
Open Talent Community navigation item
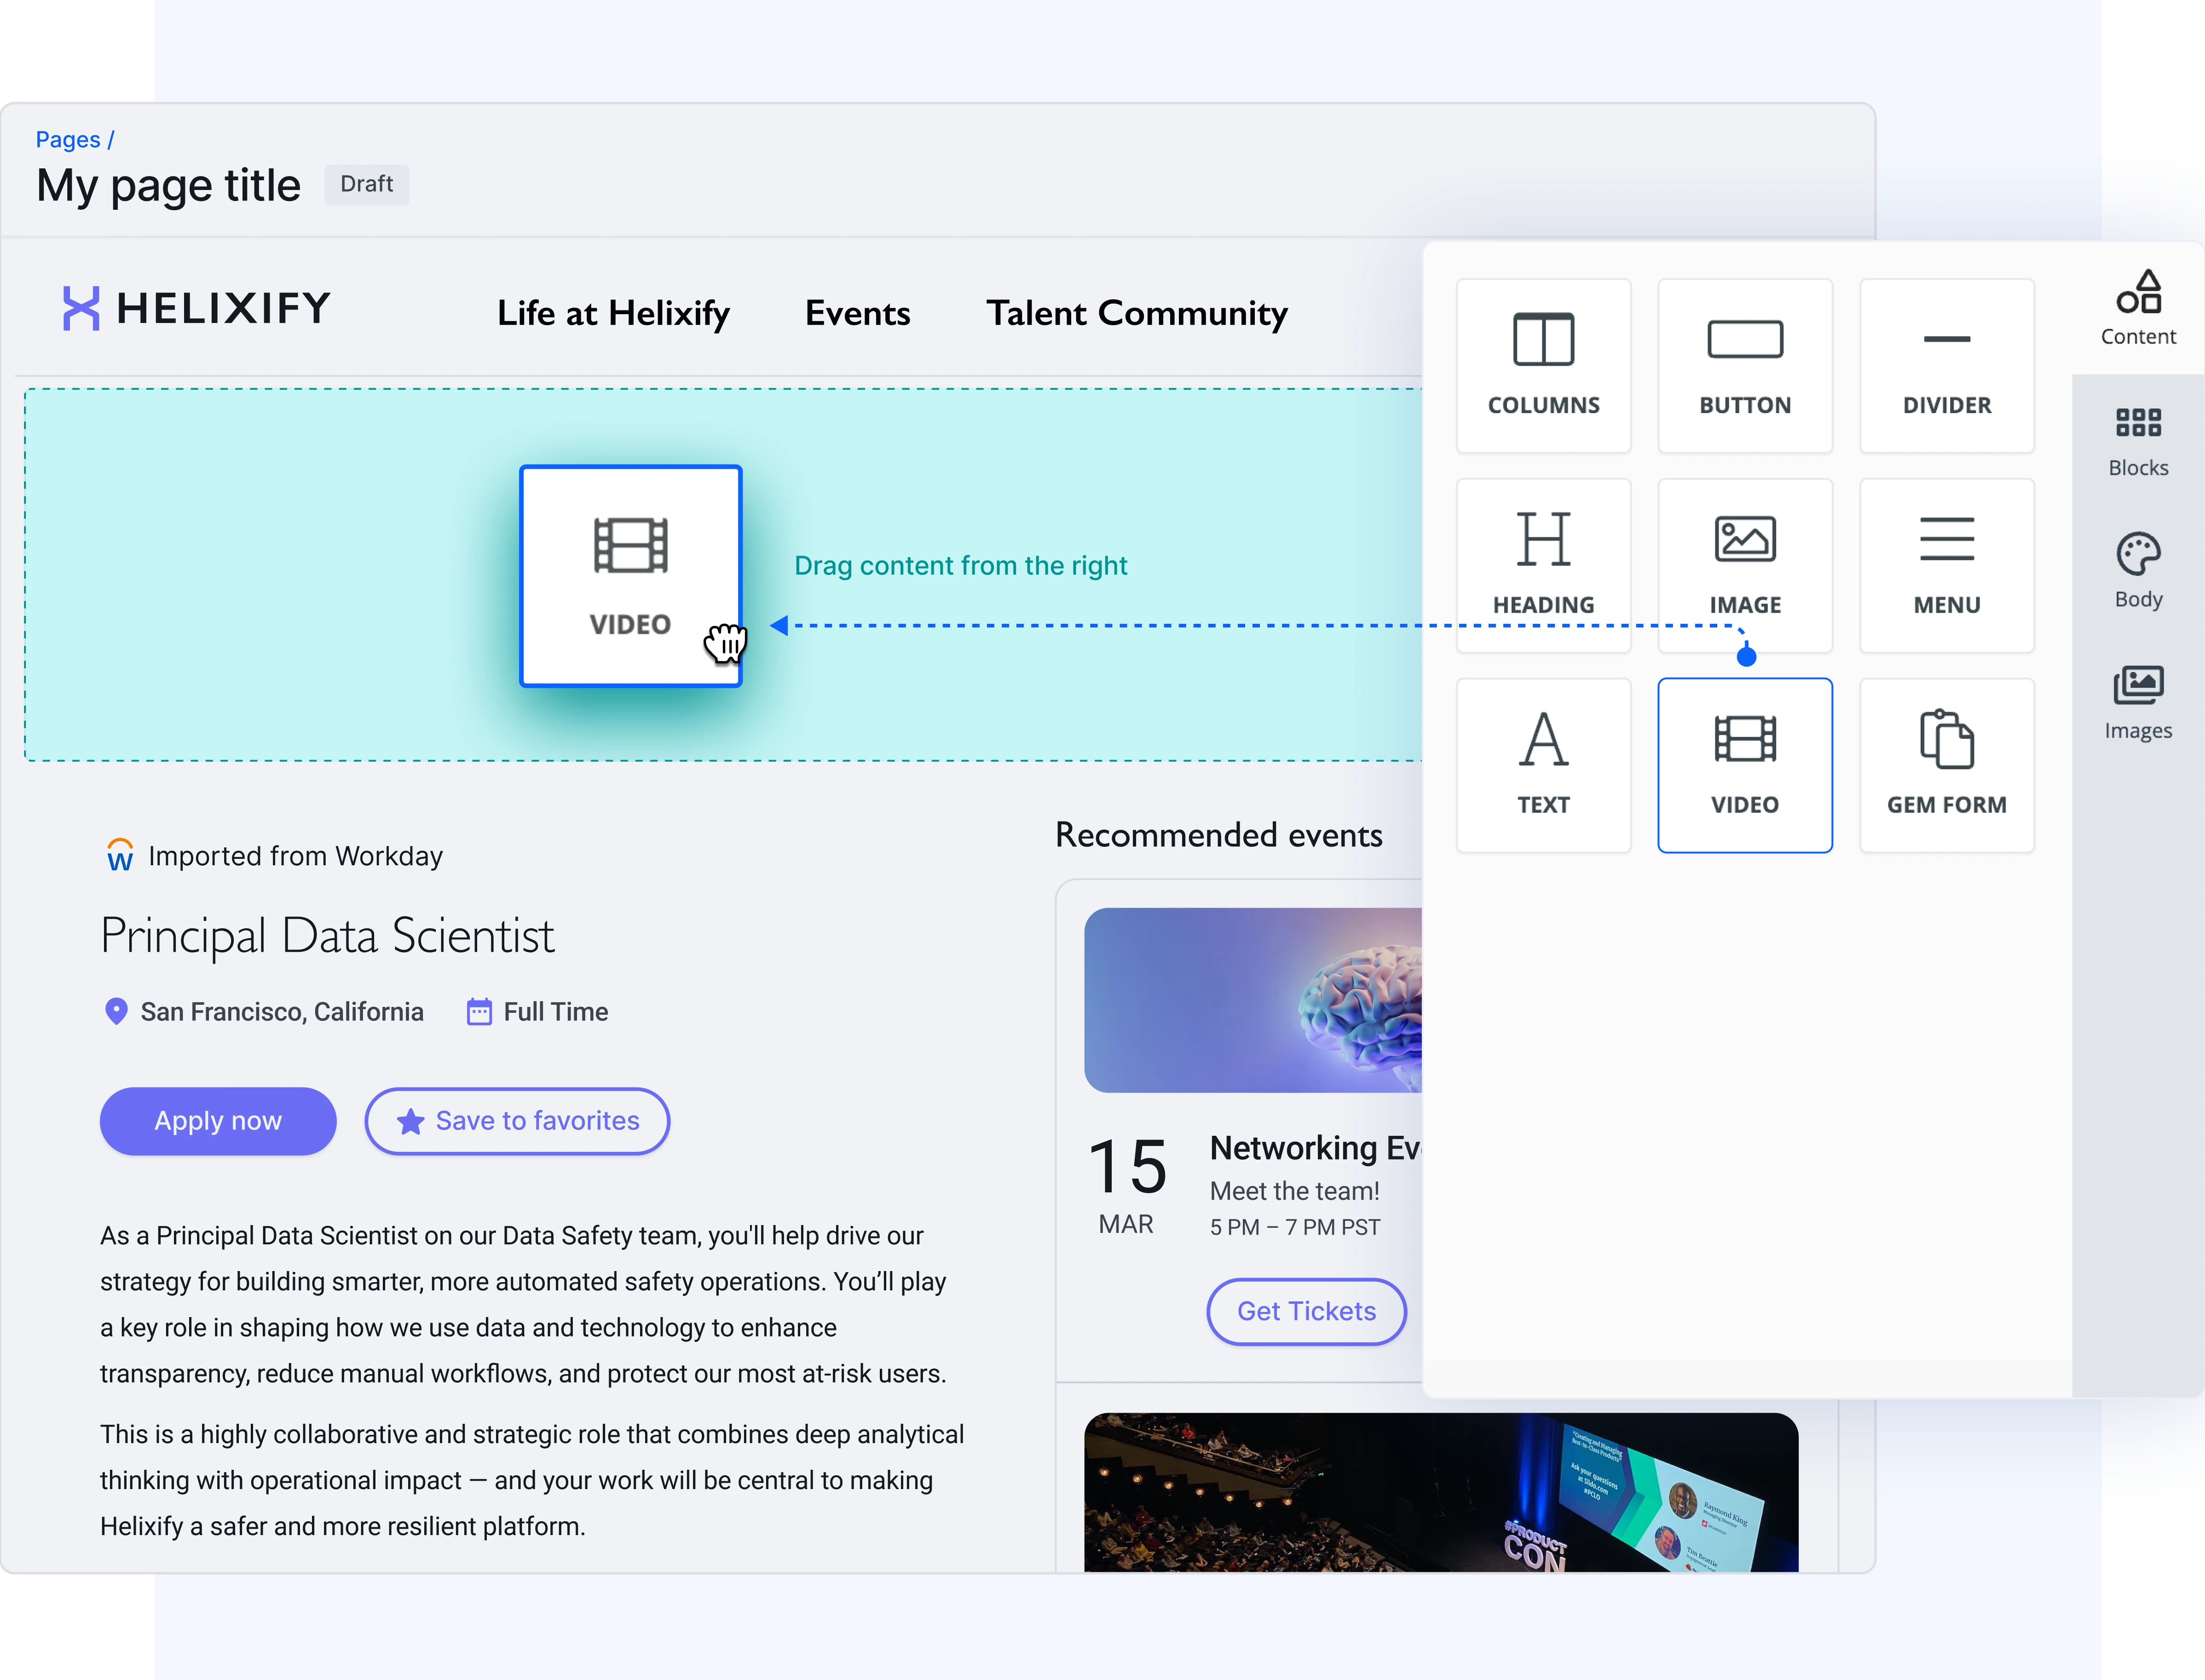click(x=1136, y=313)
